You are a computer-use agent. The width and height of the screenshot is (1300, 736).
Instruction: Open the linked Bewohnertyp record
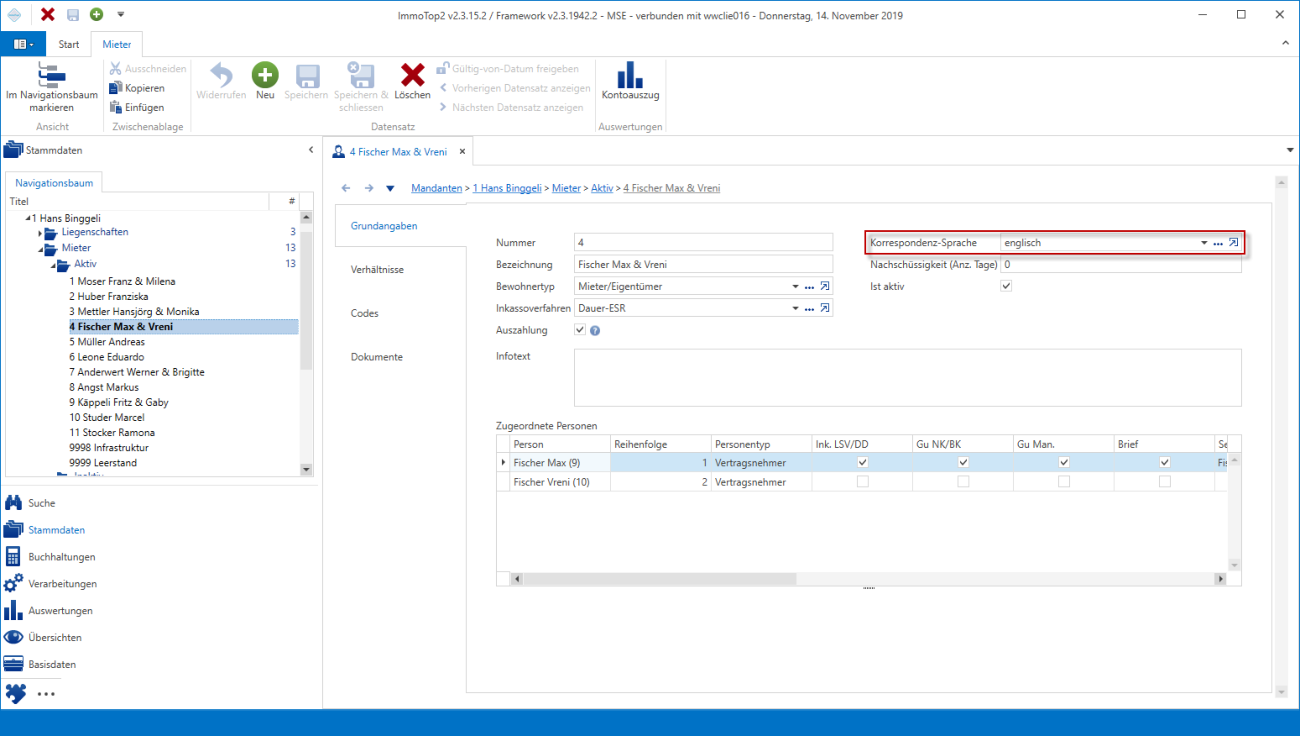click(825, 287)
